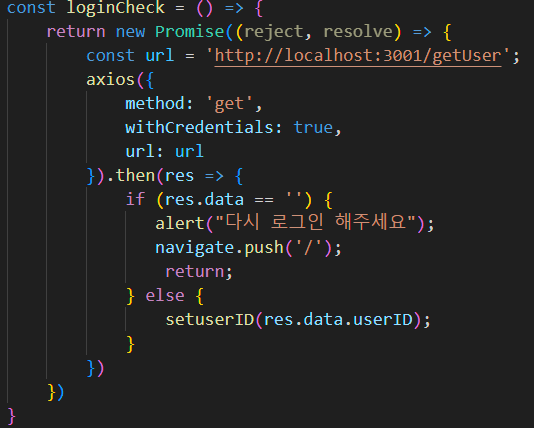Click the setuserID function call
534x428 pixels.
coord(209,320)
